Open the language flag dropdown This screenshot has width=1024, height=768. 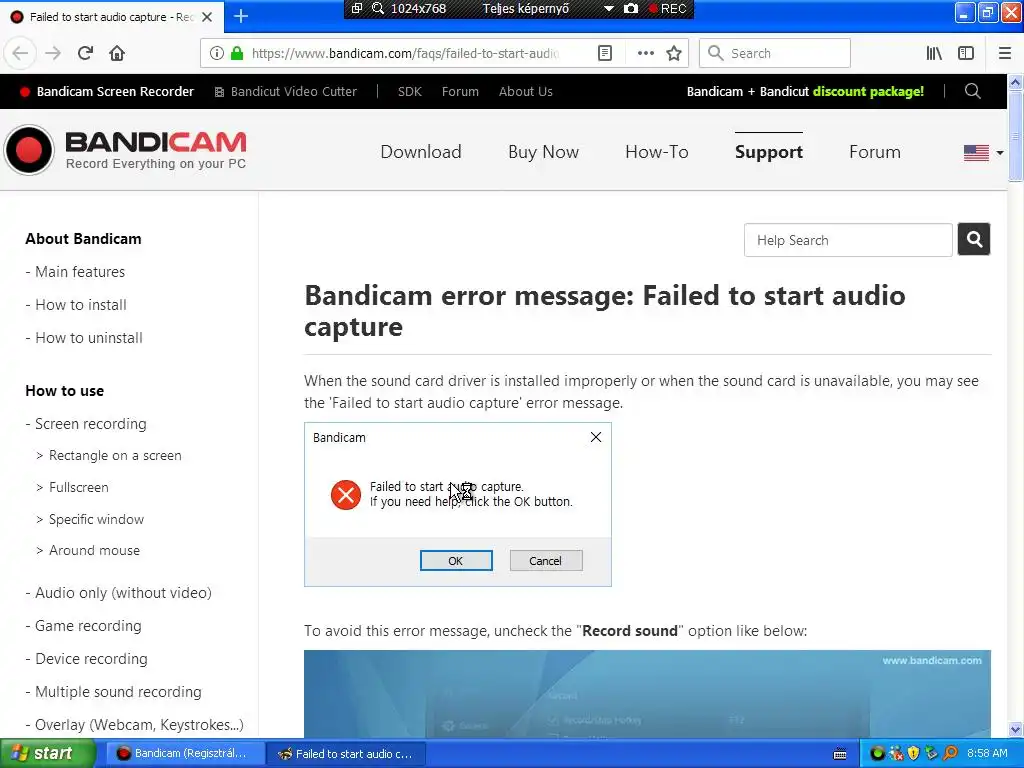click(983, 153)
